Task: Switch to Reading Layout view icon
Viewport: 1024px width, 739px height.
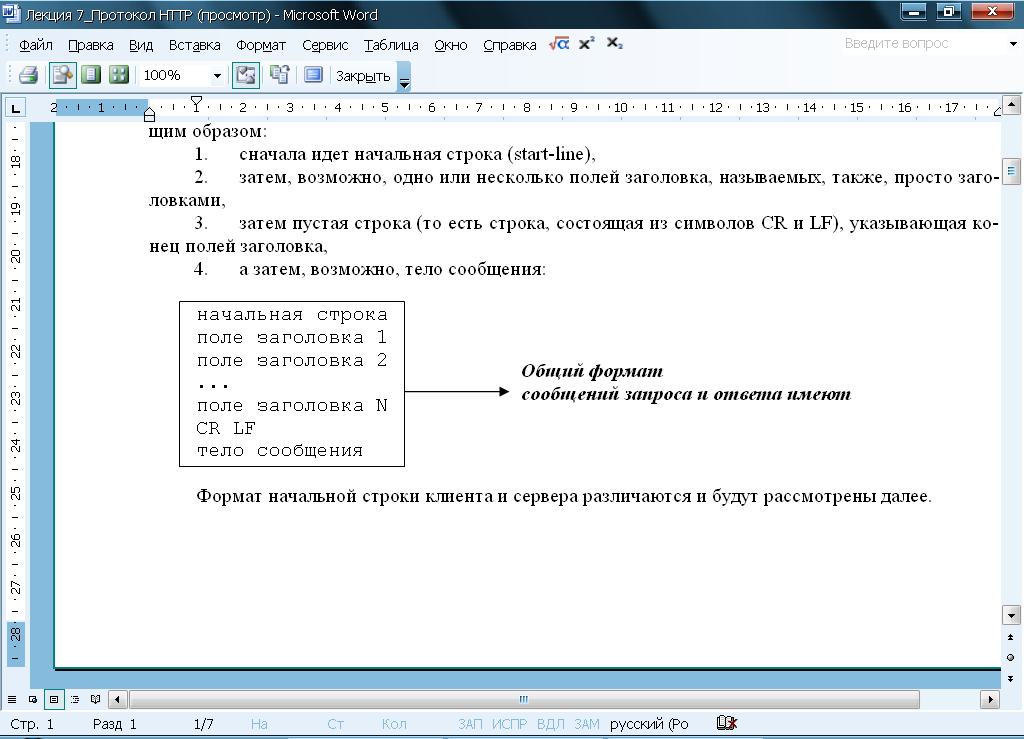Action: [95, 699]
